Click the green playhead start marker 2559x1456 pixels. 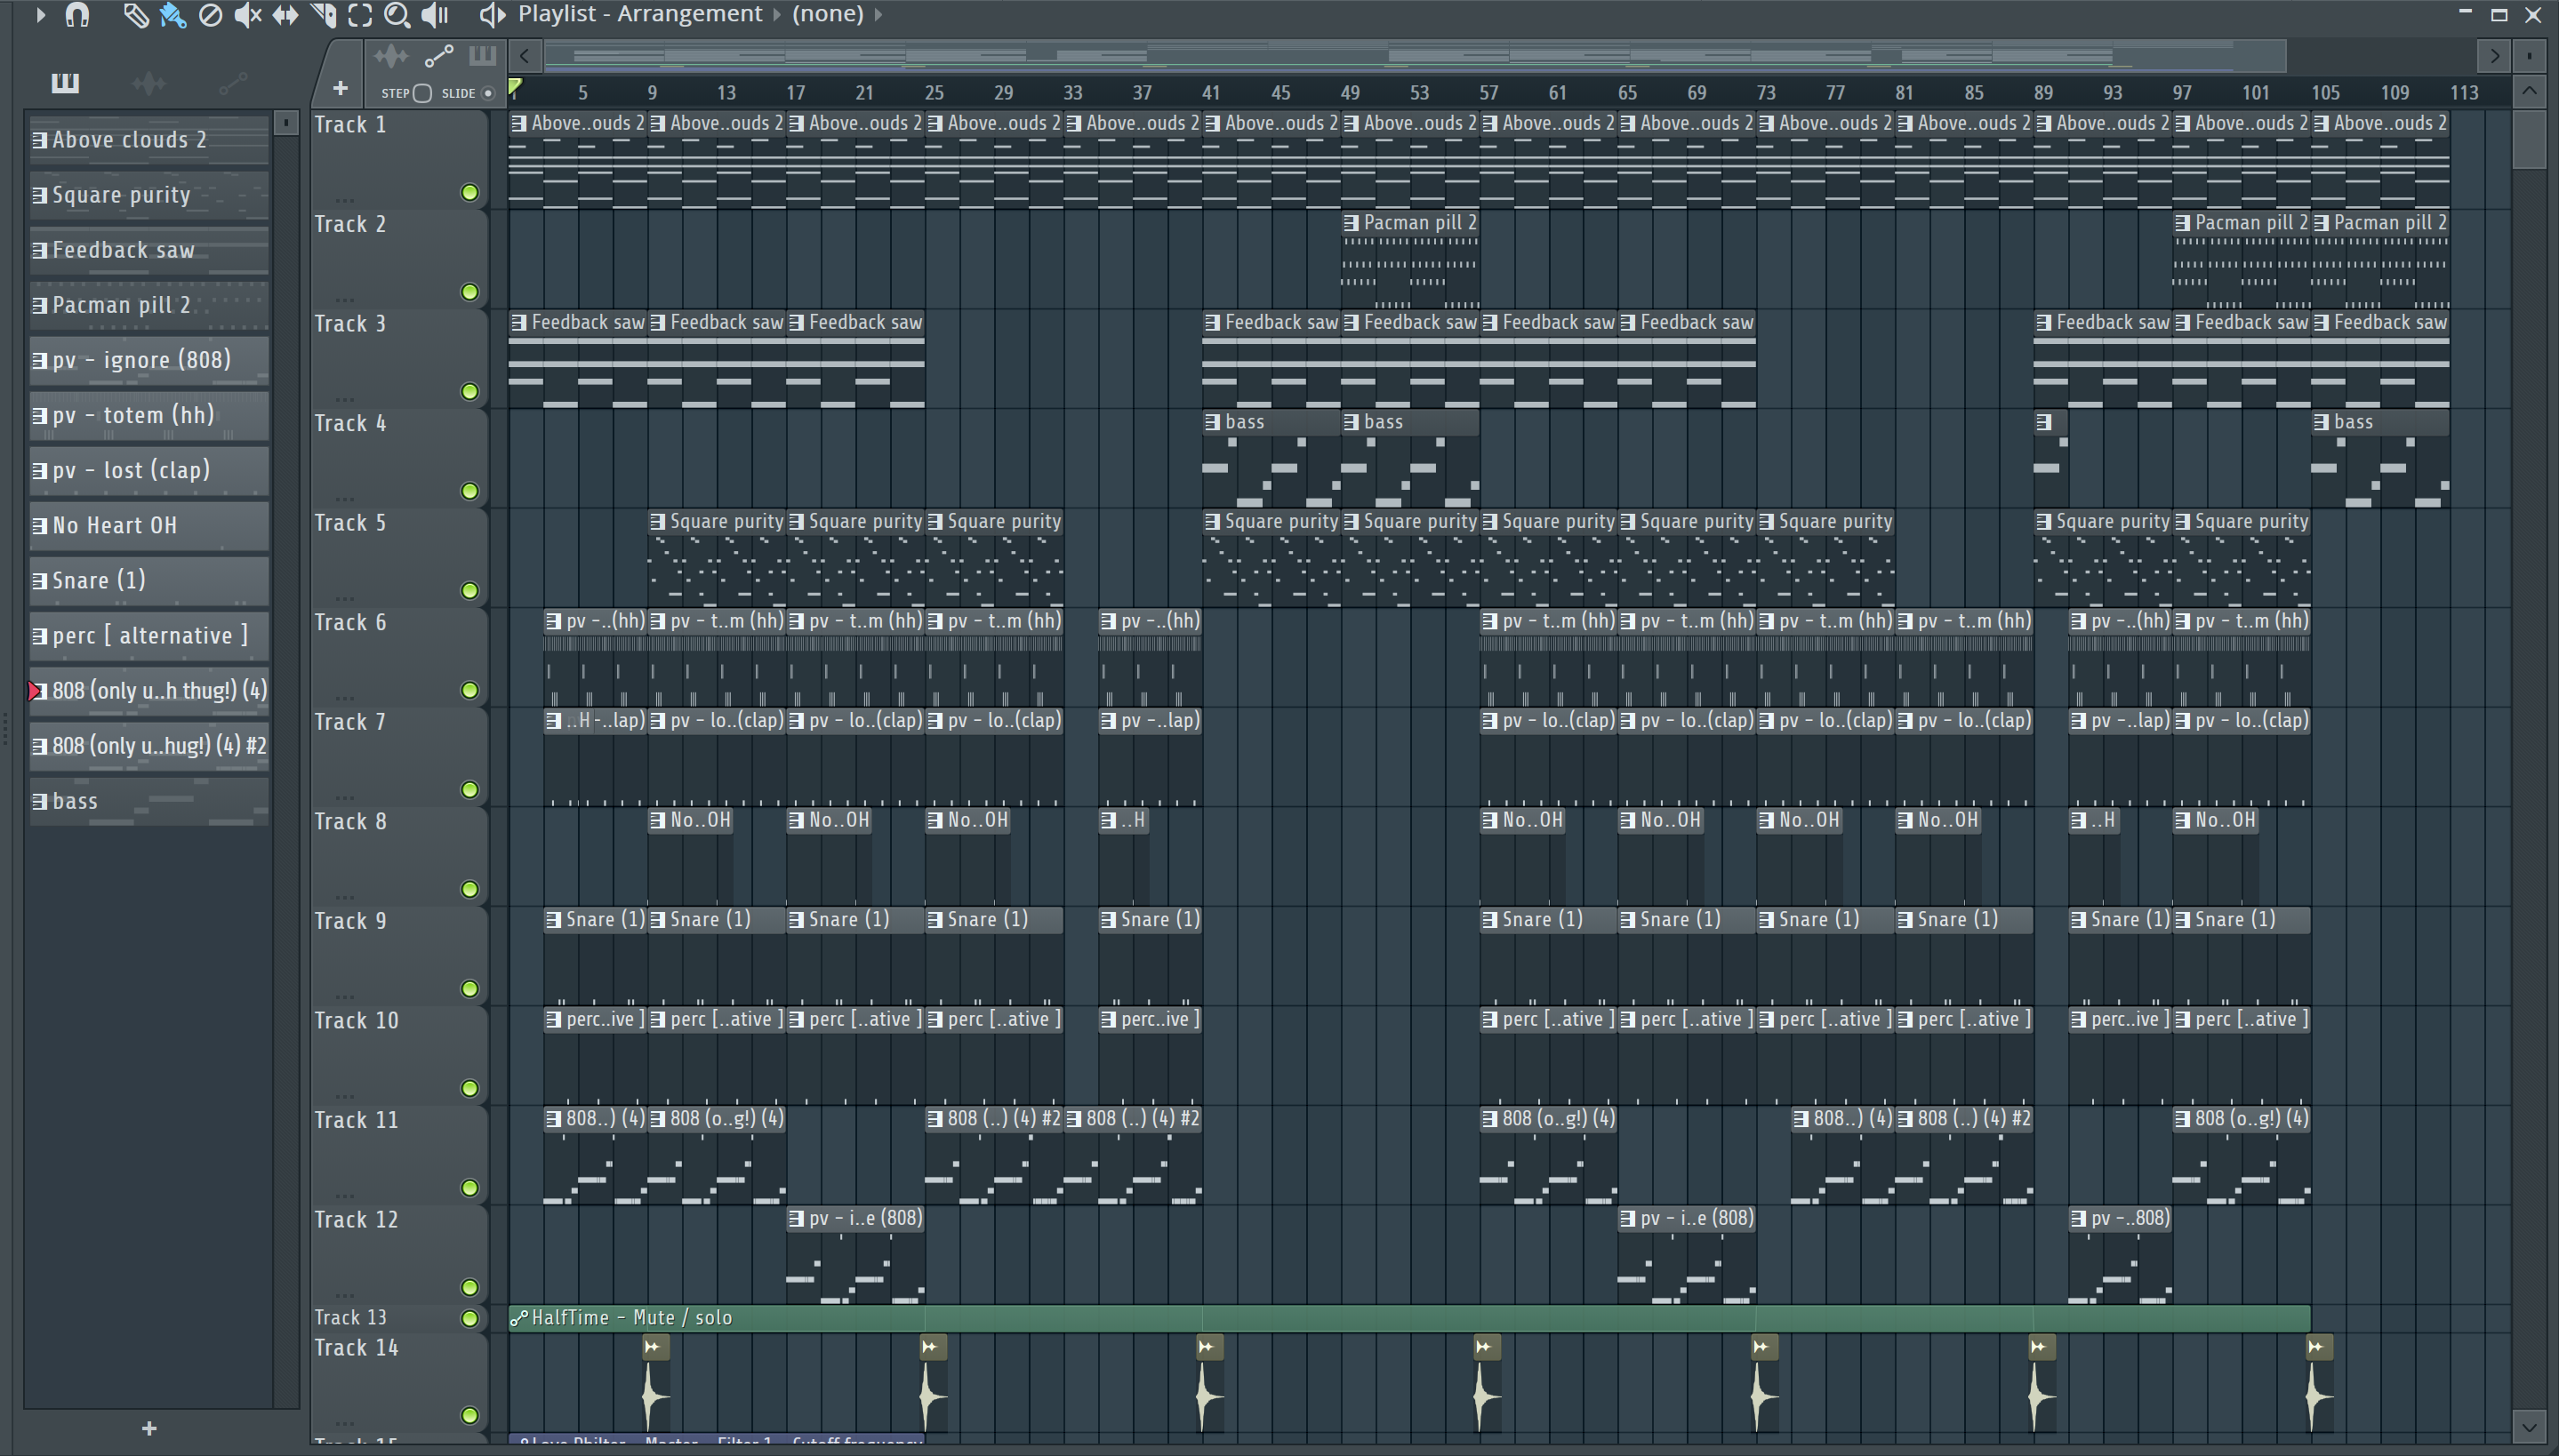tap(515, 88)
